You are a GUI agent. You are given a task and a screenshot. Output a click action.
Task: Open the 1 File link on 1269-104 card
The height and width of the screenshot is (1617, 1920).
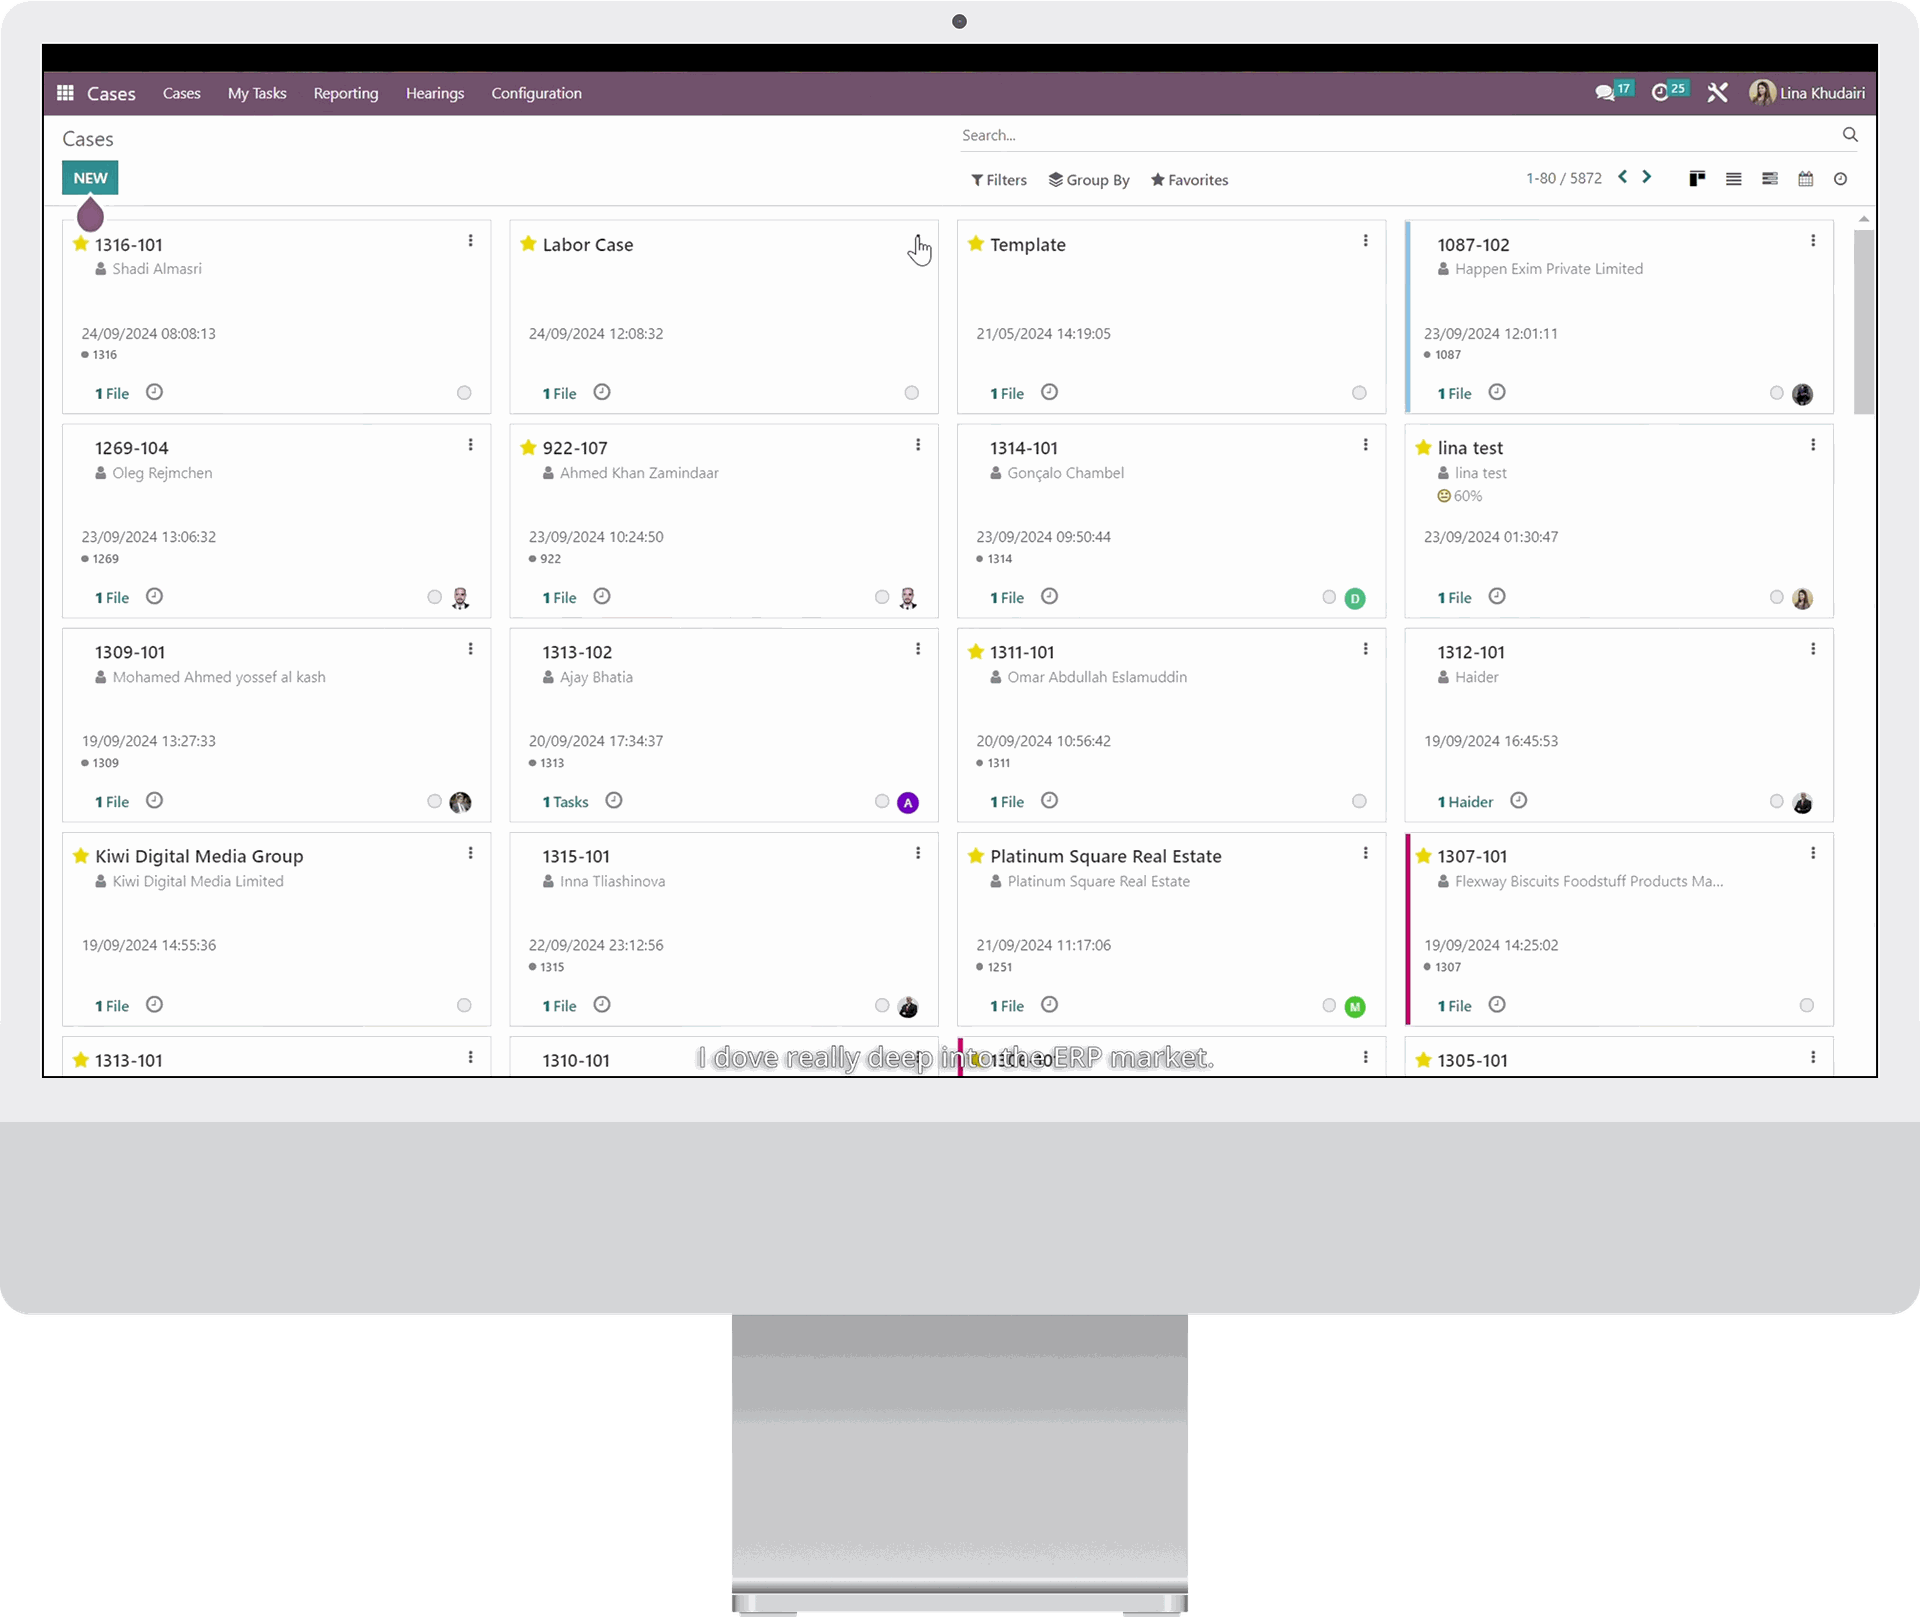[x=112, y=598]
